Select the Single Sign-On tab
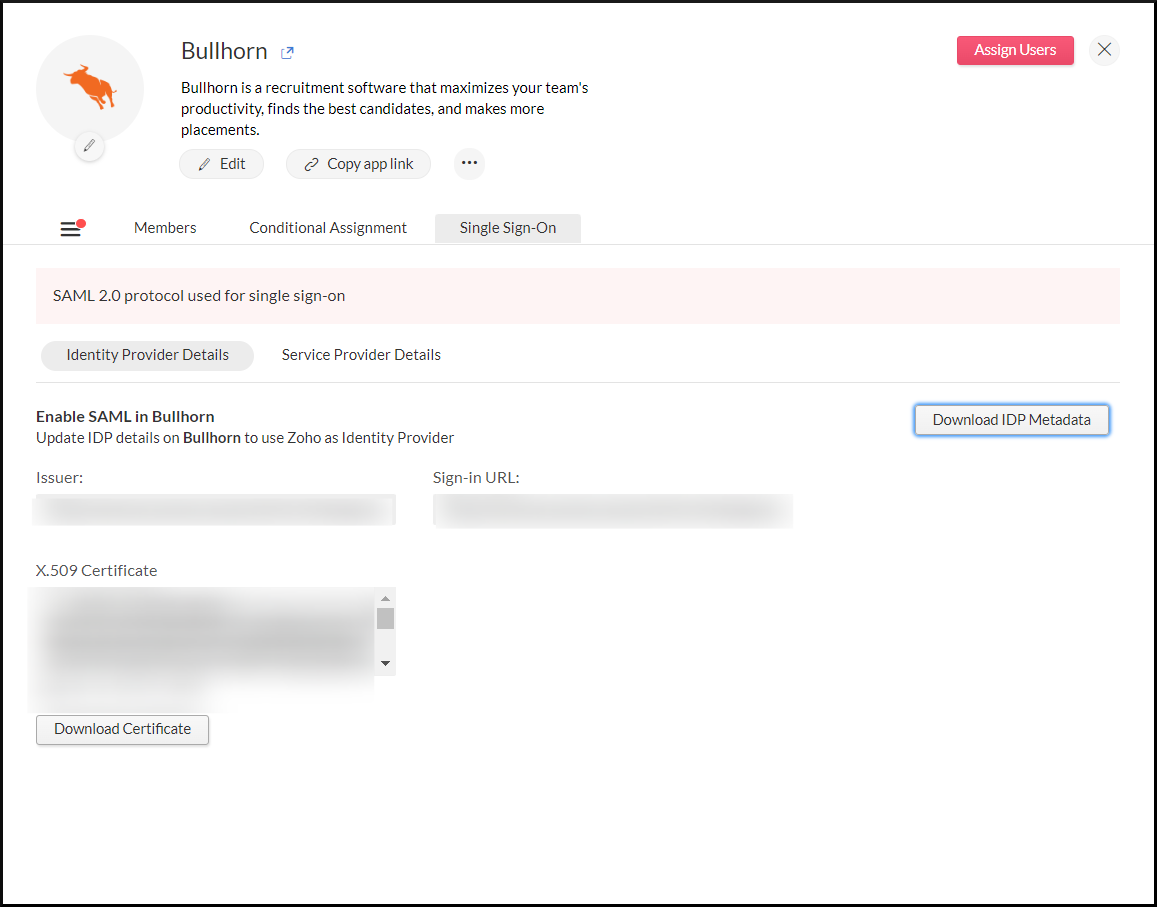The width and height of the screenshot is (1157, 907). pos(508,228)
